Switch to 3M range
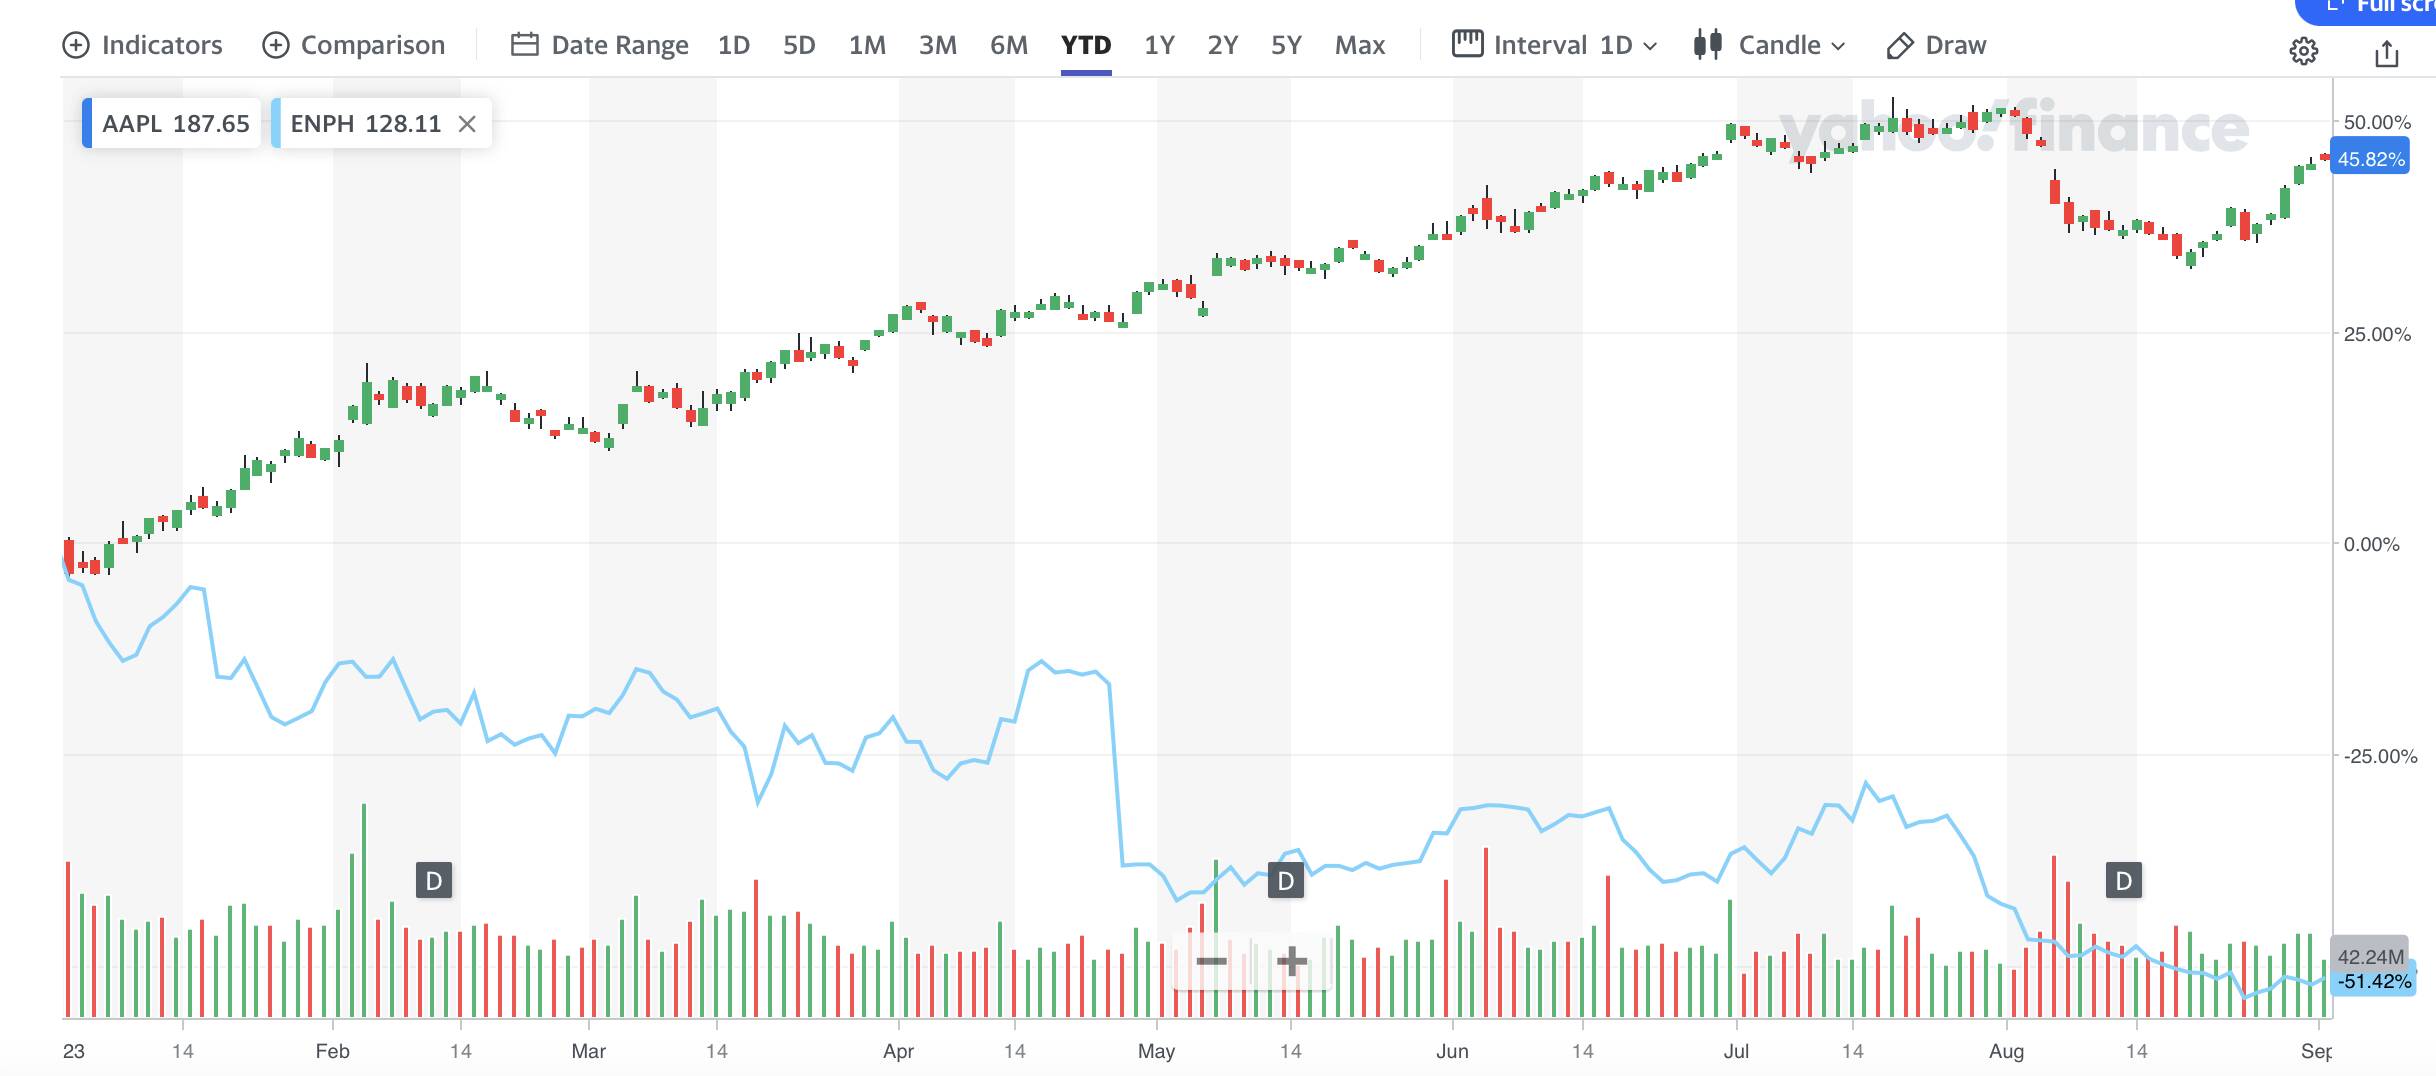The image size is (2436, 1076). click(938, 45)
